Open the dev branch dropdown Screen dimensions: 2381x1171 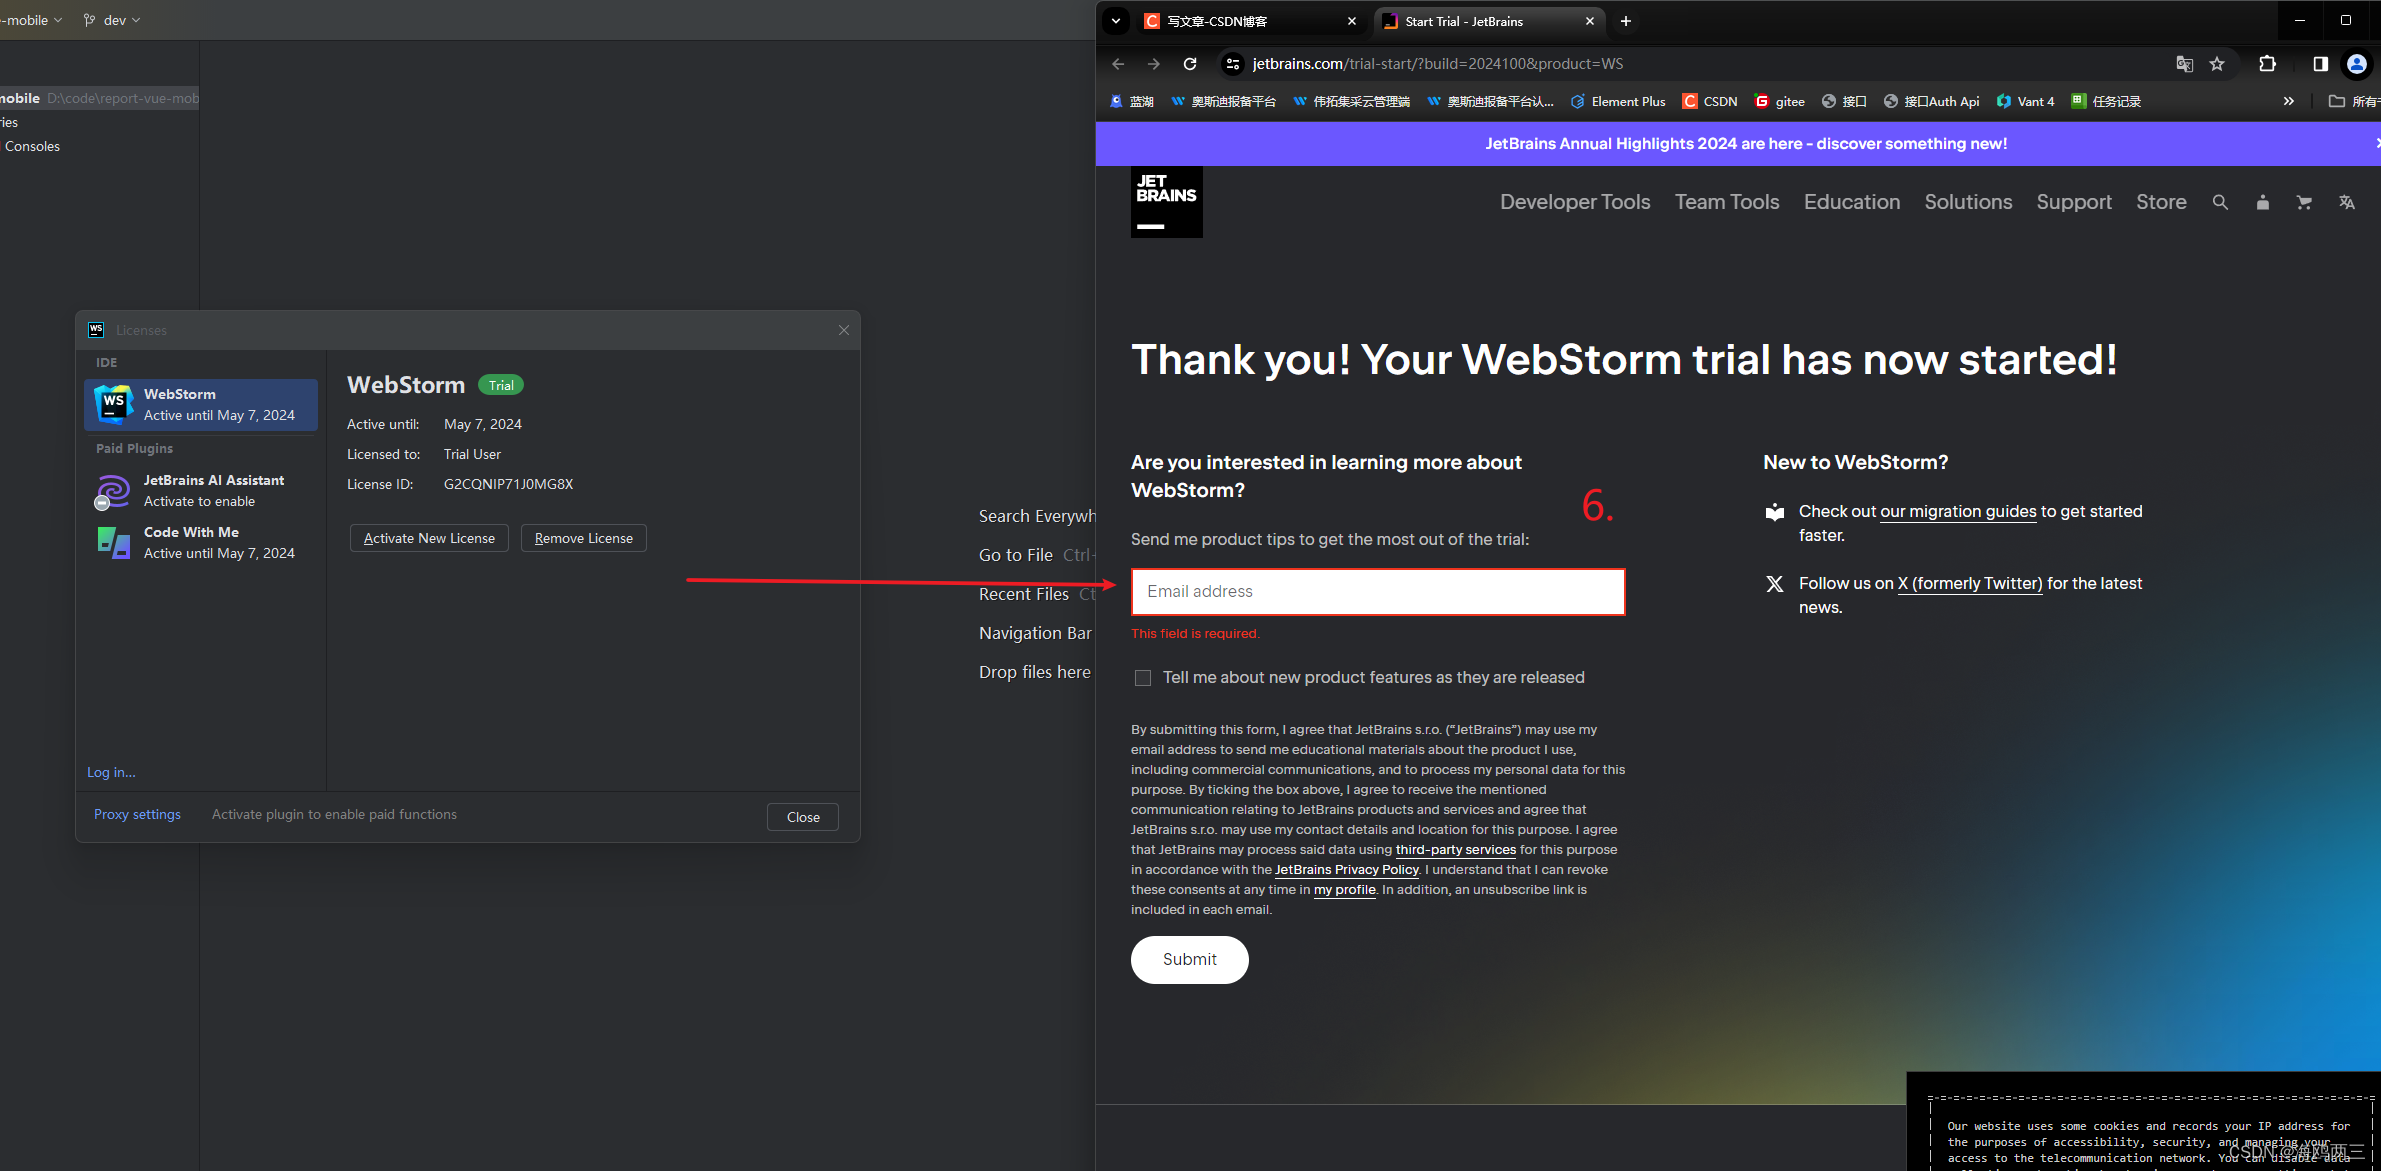point(112,20)
